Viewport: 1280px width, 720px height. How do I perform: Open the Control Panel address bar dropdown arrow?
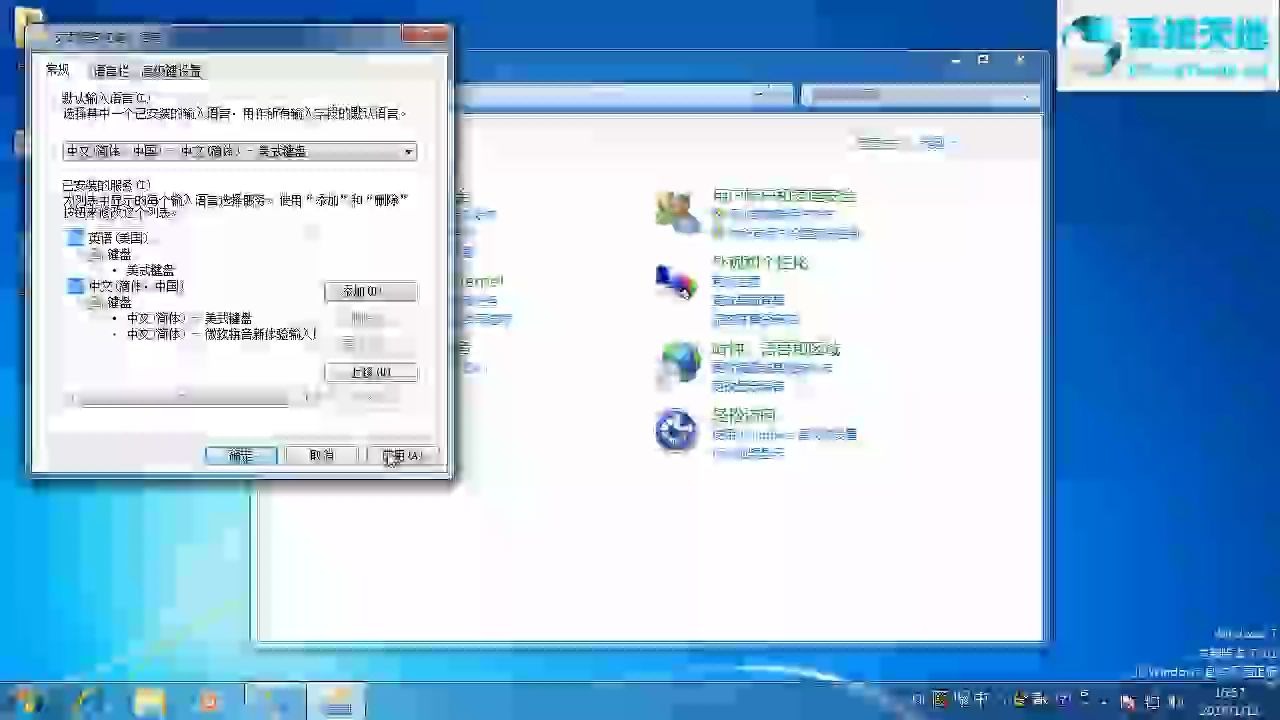(760, 94)
